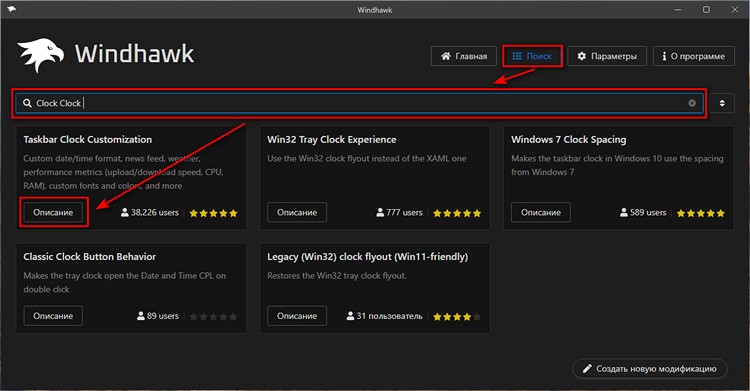The image size is (750, 391).
Task: Maximize the Windhawk window
Action: tap(706, 10)
